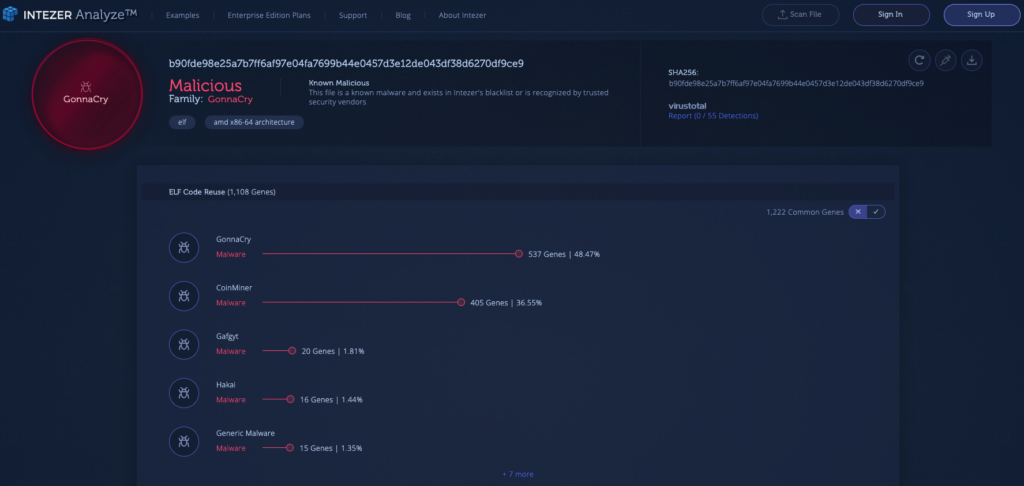Click the large GonnaCry verdict circle

(83, 94)
